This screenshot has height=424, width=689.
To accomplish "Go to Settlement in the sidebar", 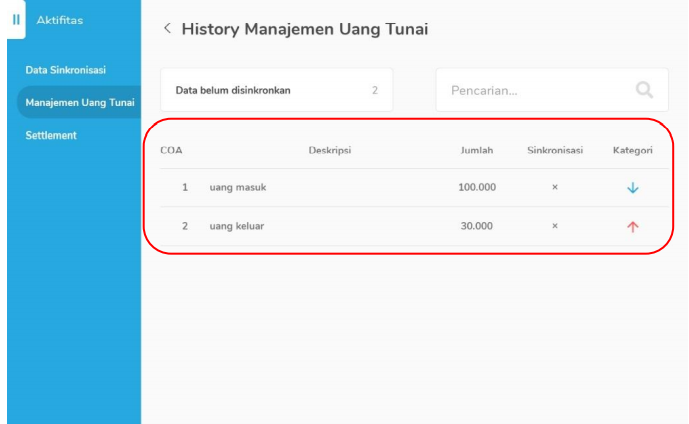I will pyautogui.click(x=51, y=135).
